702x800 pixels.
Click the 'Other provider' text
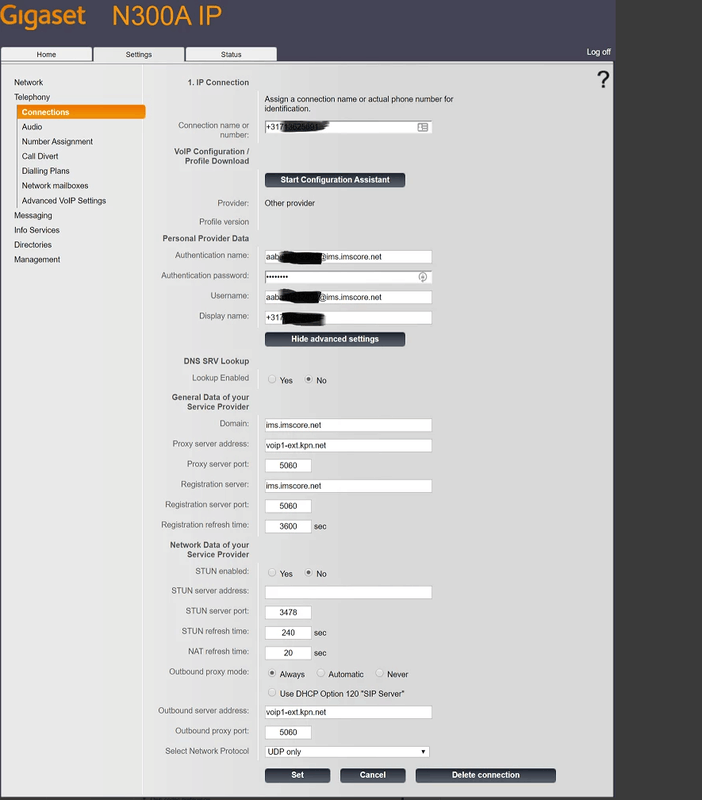(x=289, y=203)
